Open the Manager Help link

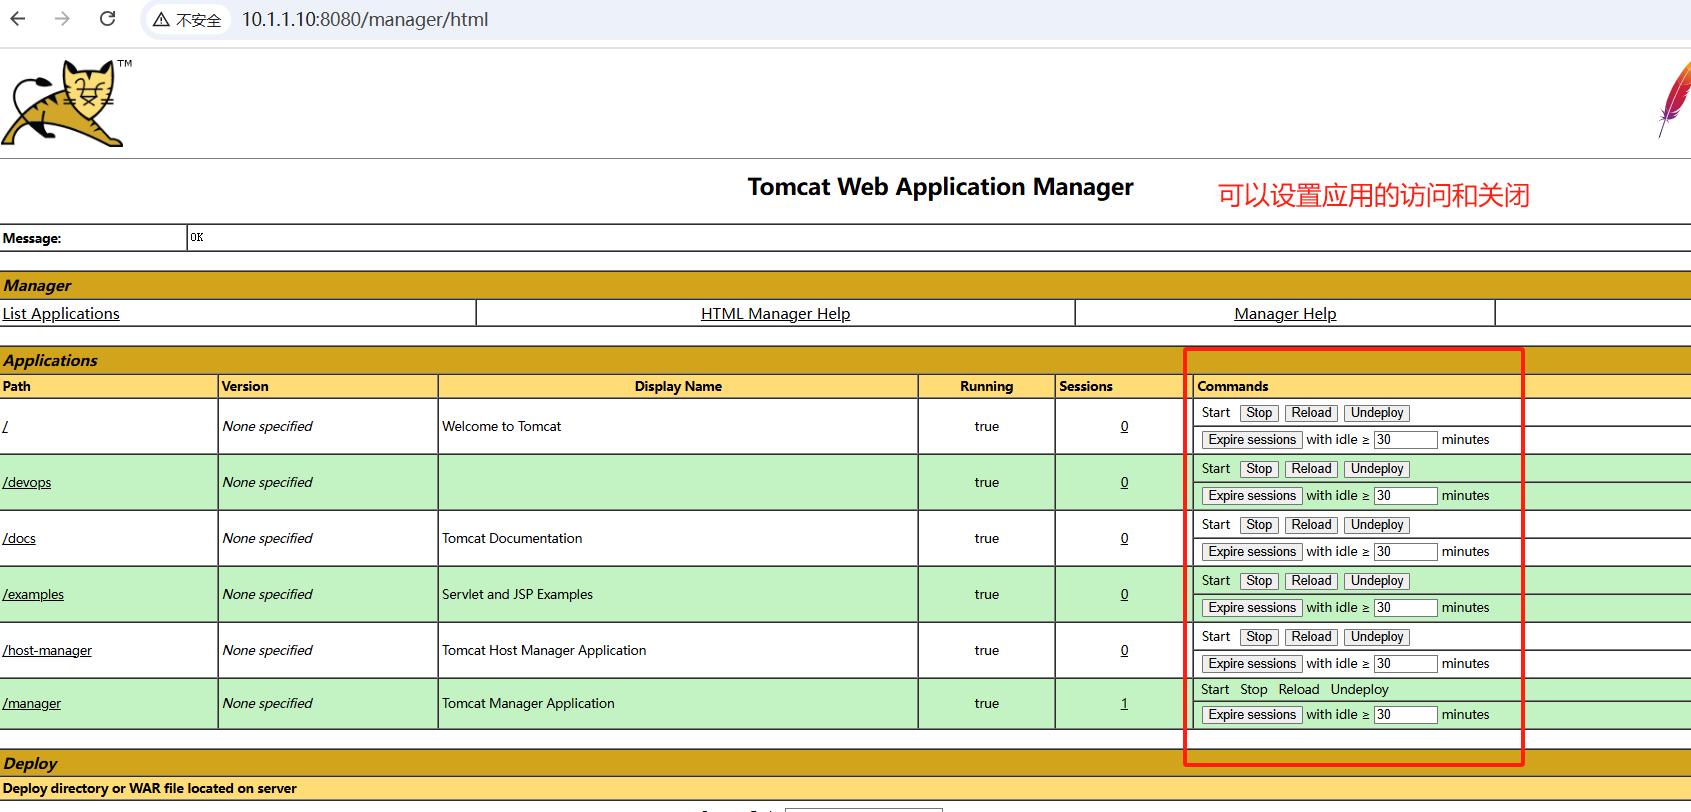(1285, 314)
